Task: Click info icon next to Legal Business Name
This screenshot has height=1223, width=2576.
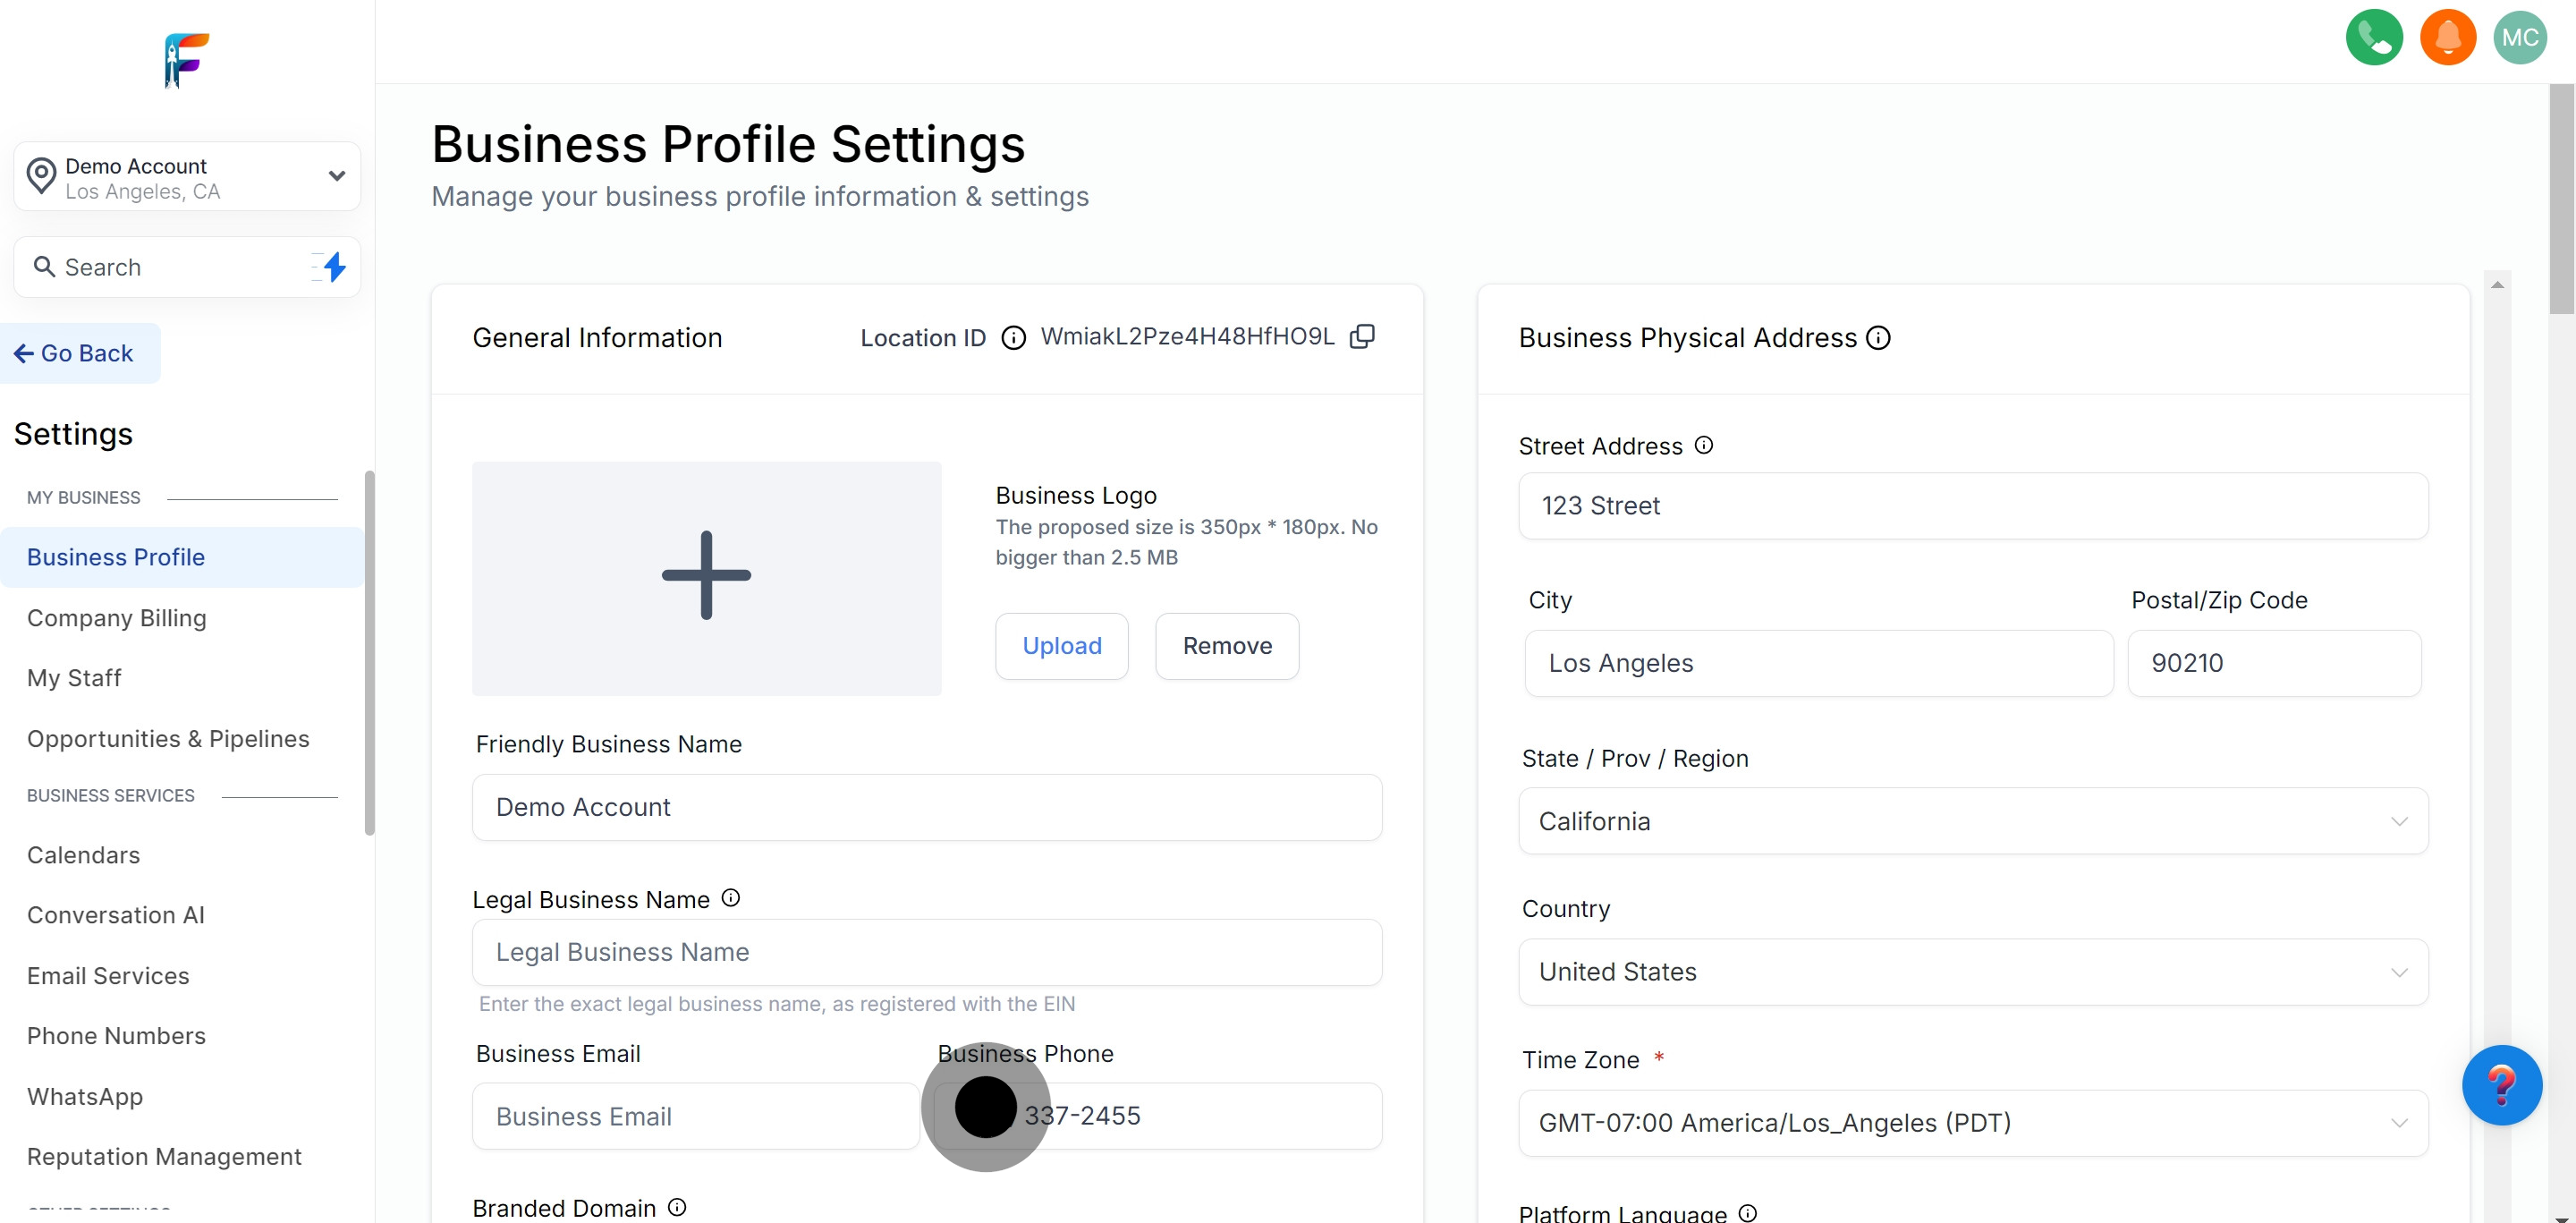Action: [x=731, y=898]
